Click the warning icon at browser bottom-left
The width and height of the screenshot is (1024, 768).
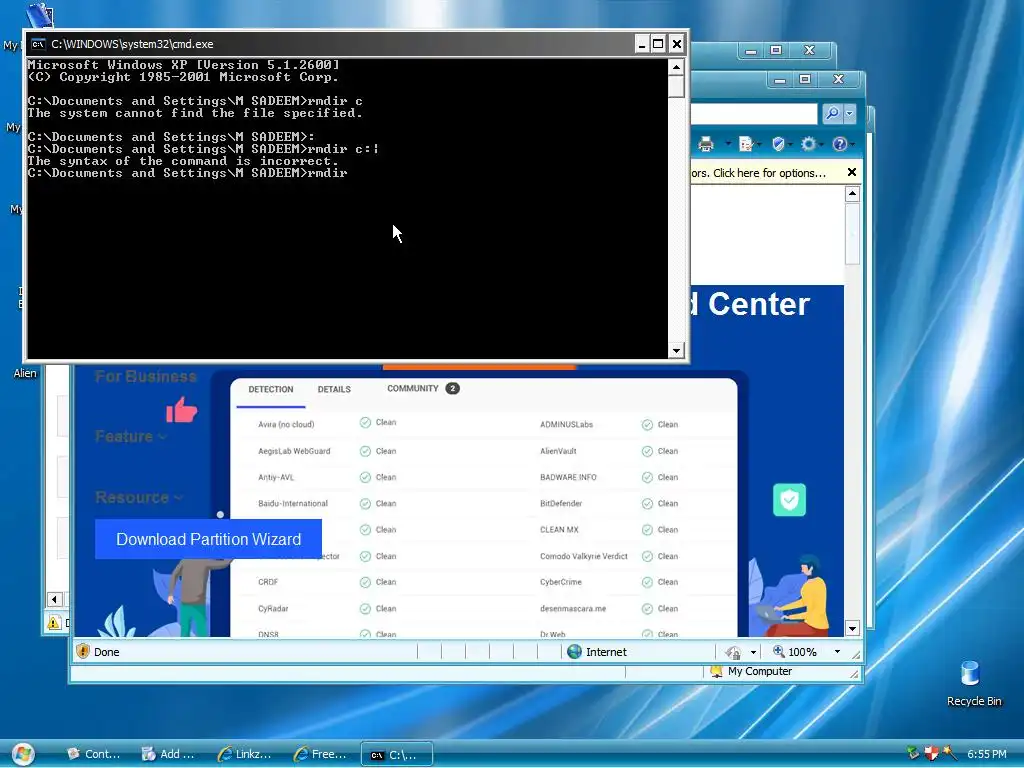click(54, 623)
